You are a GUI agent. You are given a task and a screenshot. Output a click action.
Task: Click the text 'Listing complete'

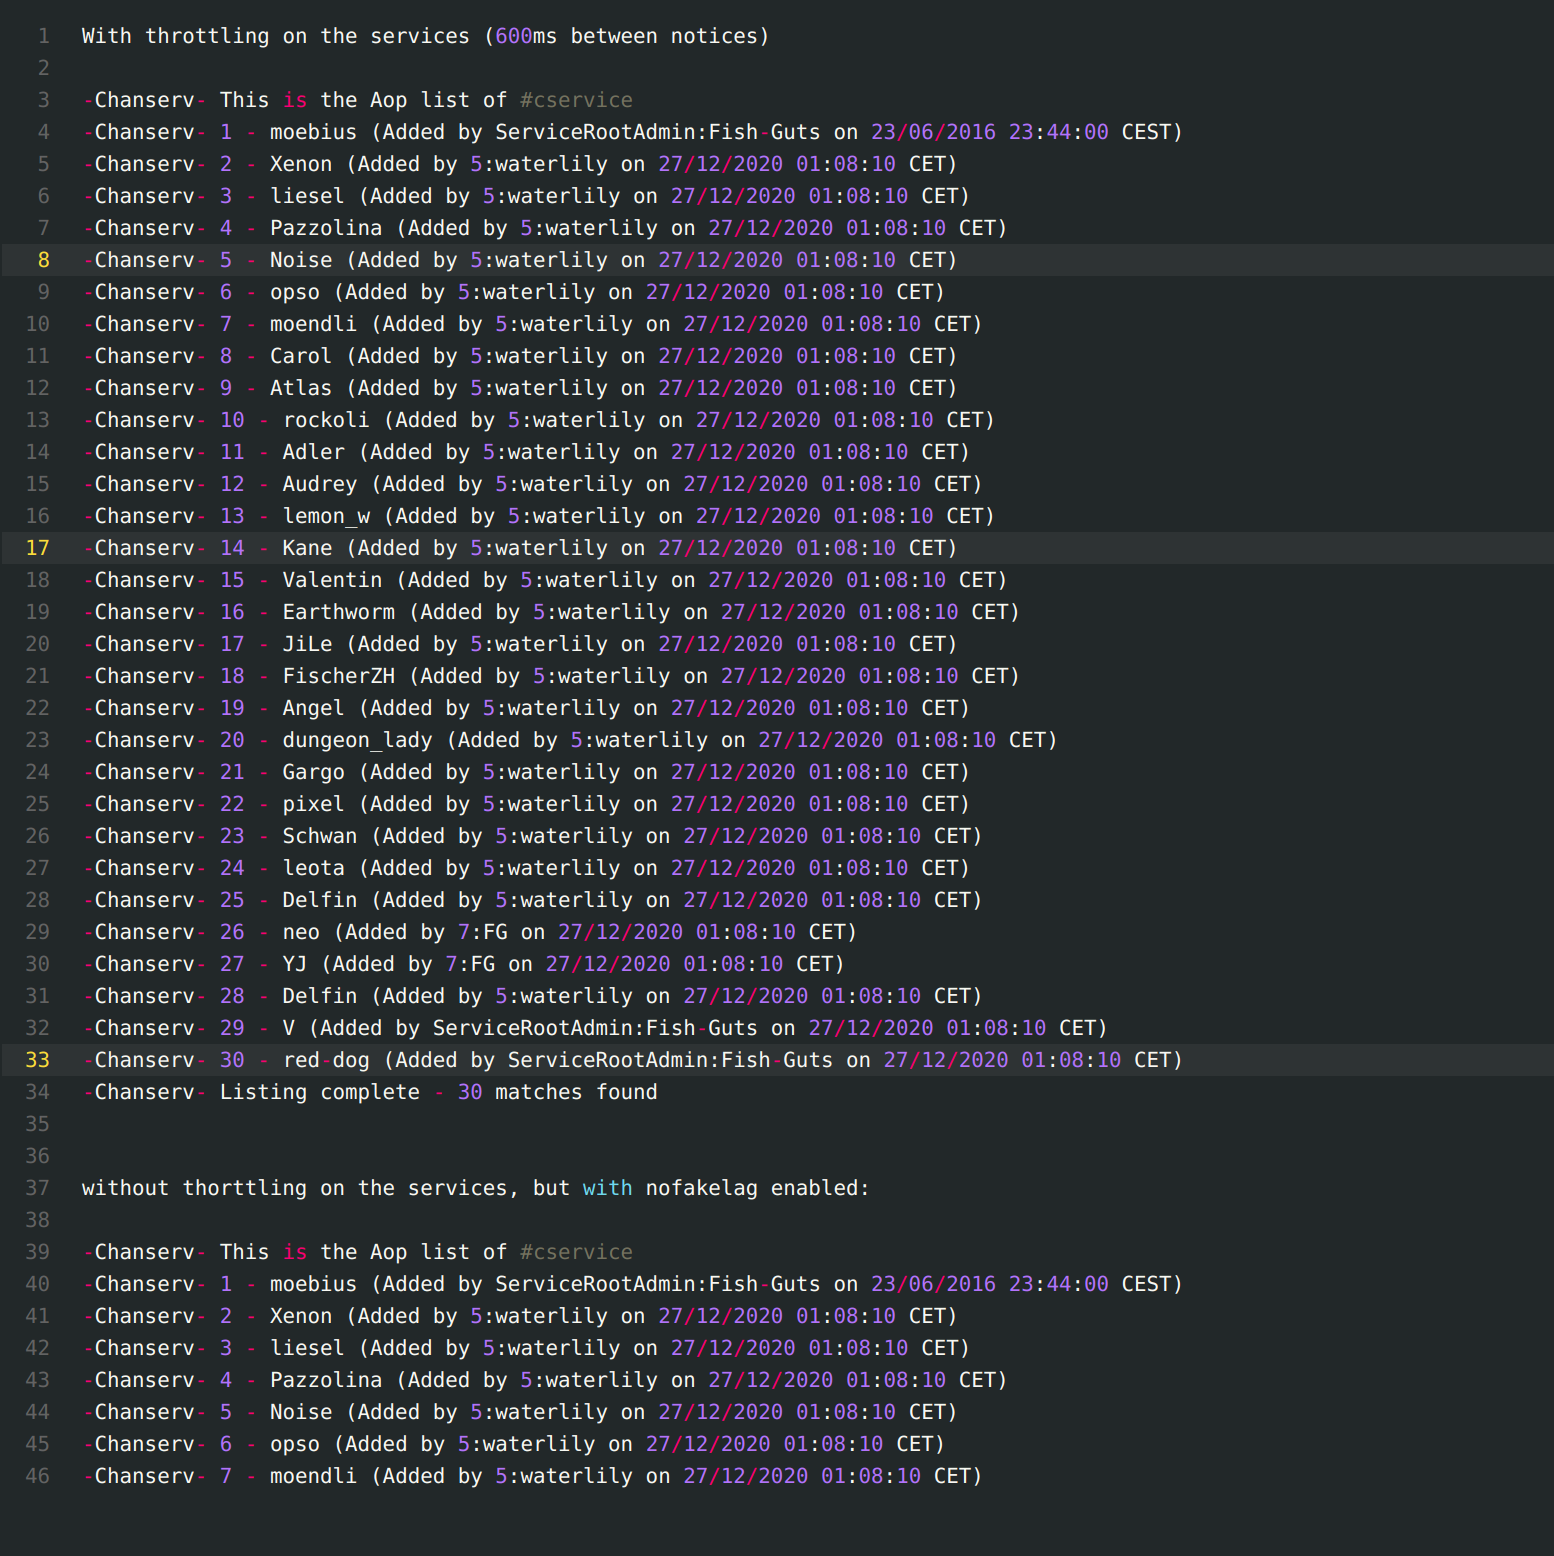coord(319,1092)
